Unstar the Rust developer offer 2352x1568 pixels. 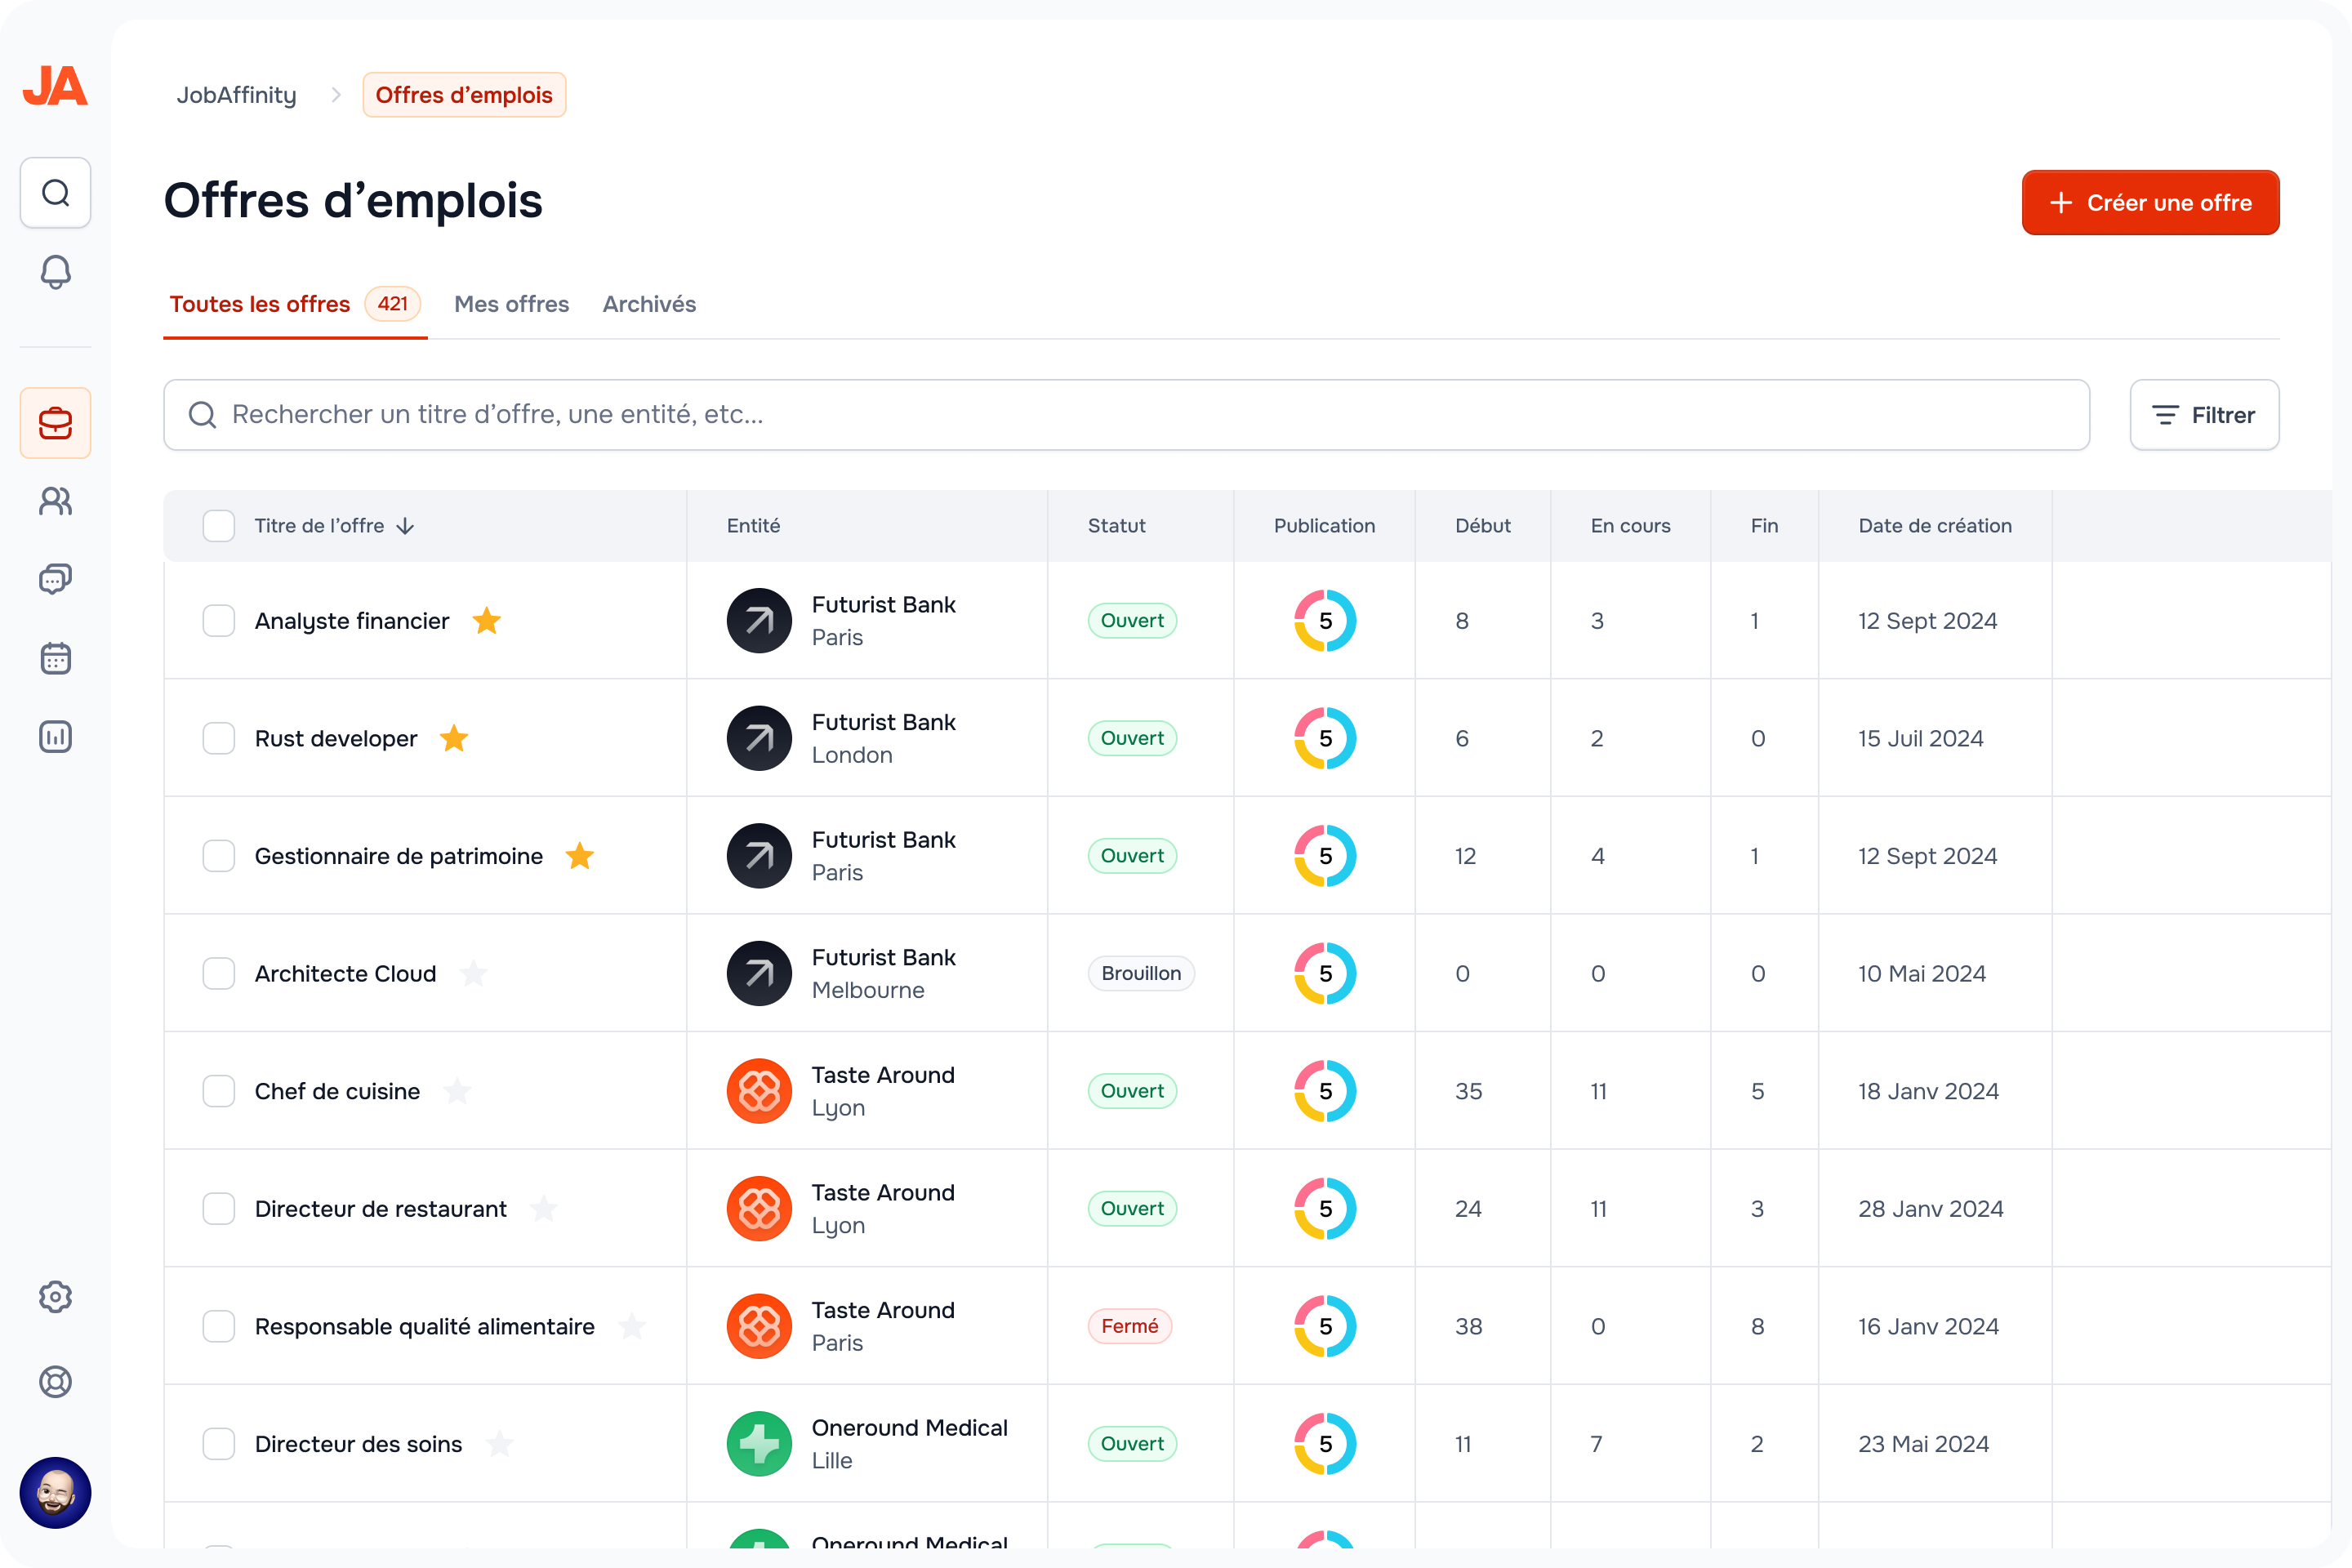pyautogui.click(x=454, y=738)
